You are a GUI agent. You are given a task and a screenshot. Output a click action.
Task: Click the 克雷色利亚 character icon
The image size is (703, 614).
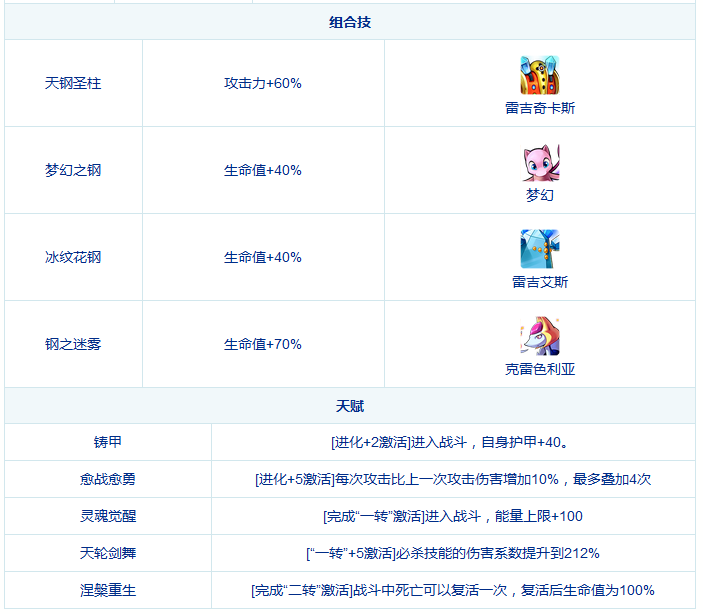tap(540, 336)
